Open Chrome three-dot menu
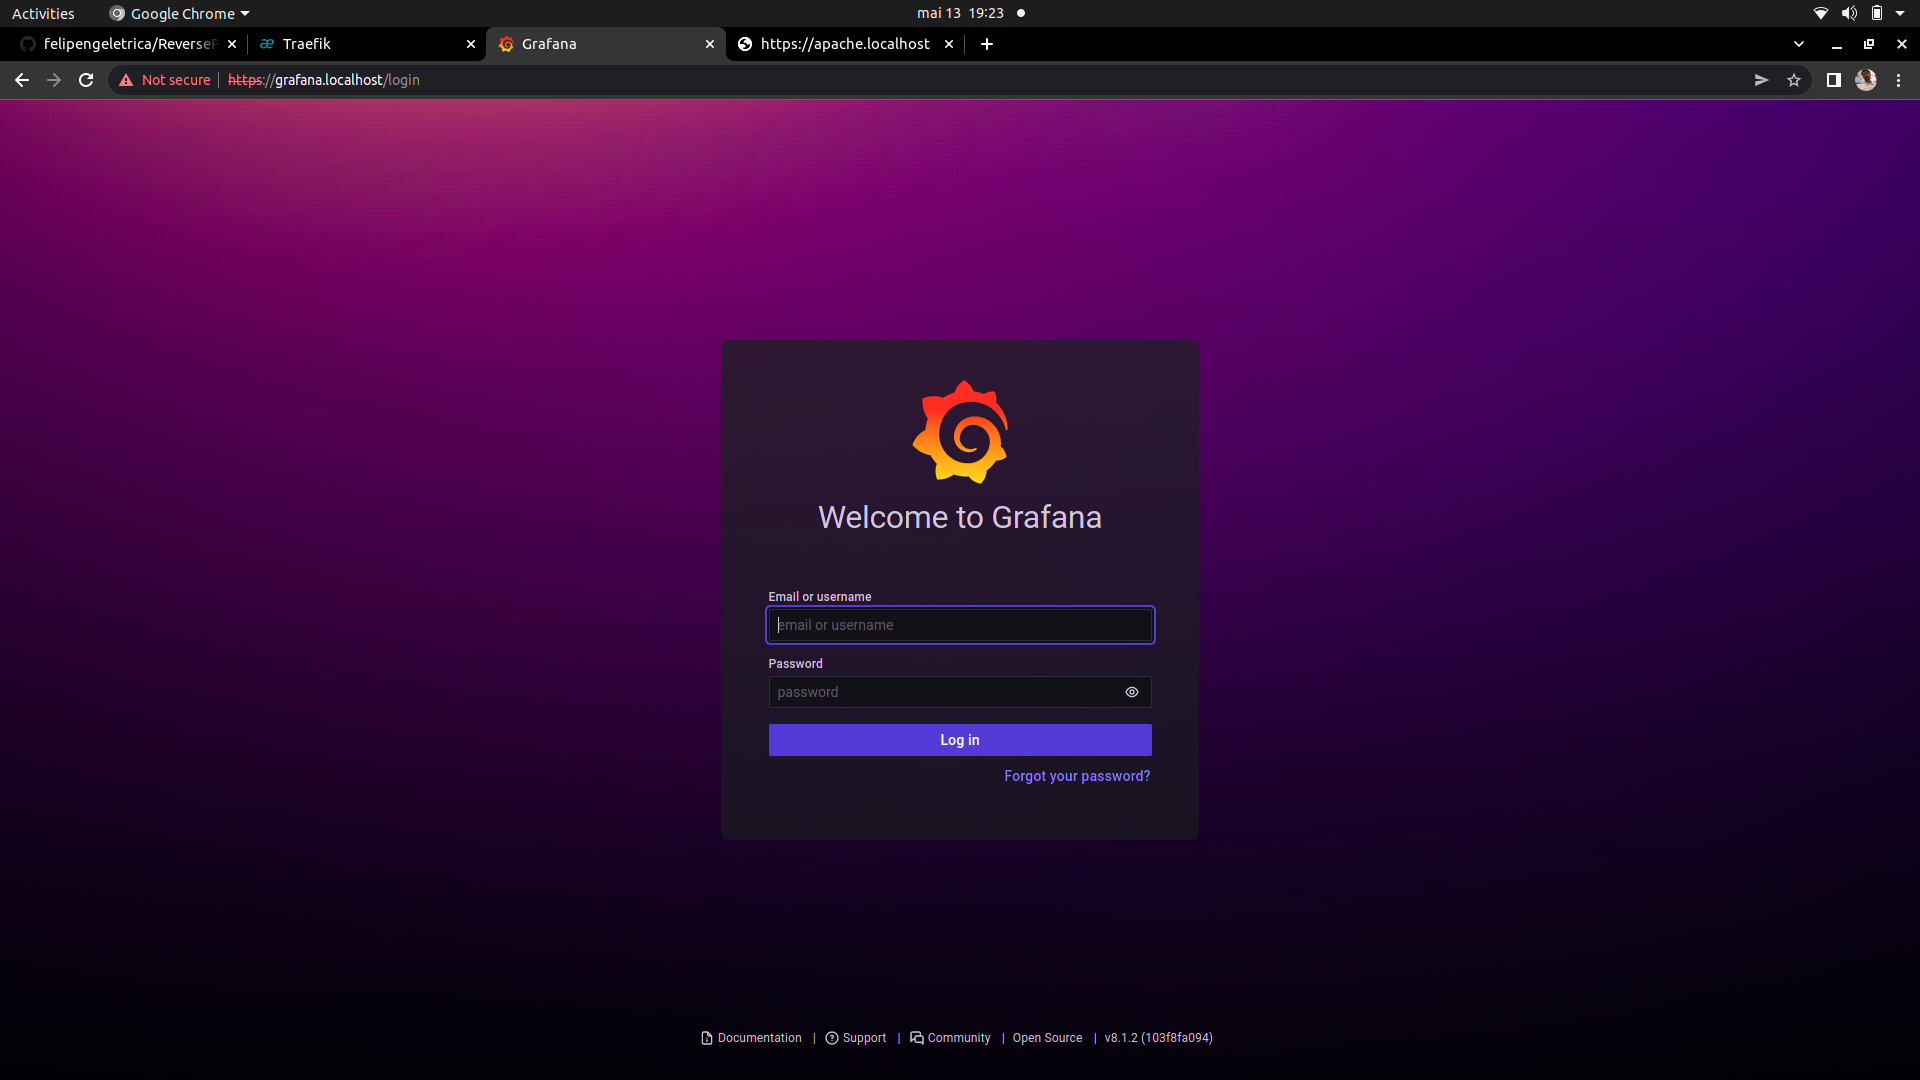The image size is (1920, 1080). click(1898, 80)
